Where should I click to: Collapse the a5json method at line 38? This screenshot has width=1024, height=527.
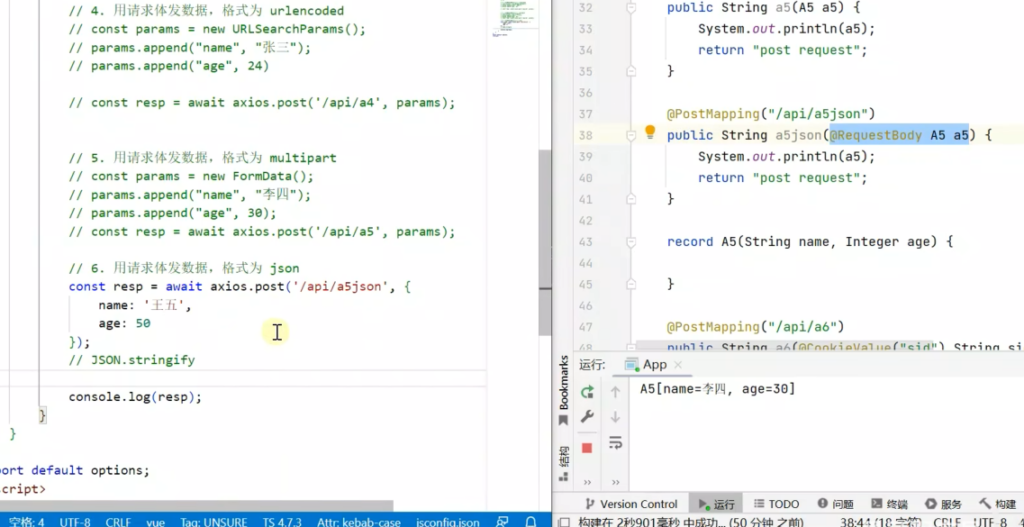631,135
